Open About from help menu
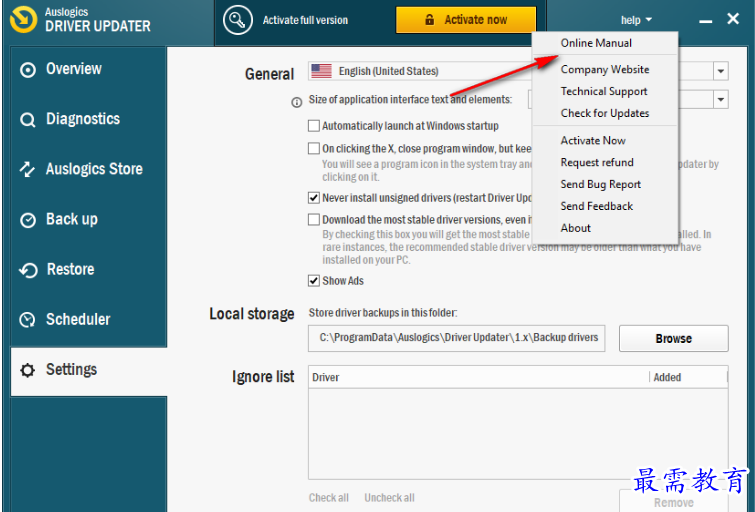The image size is (755, 512). pyautogui.click(x=605, y=228)
